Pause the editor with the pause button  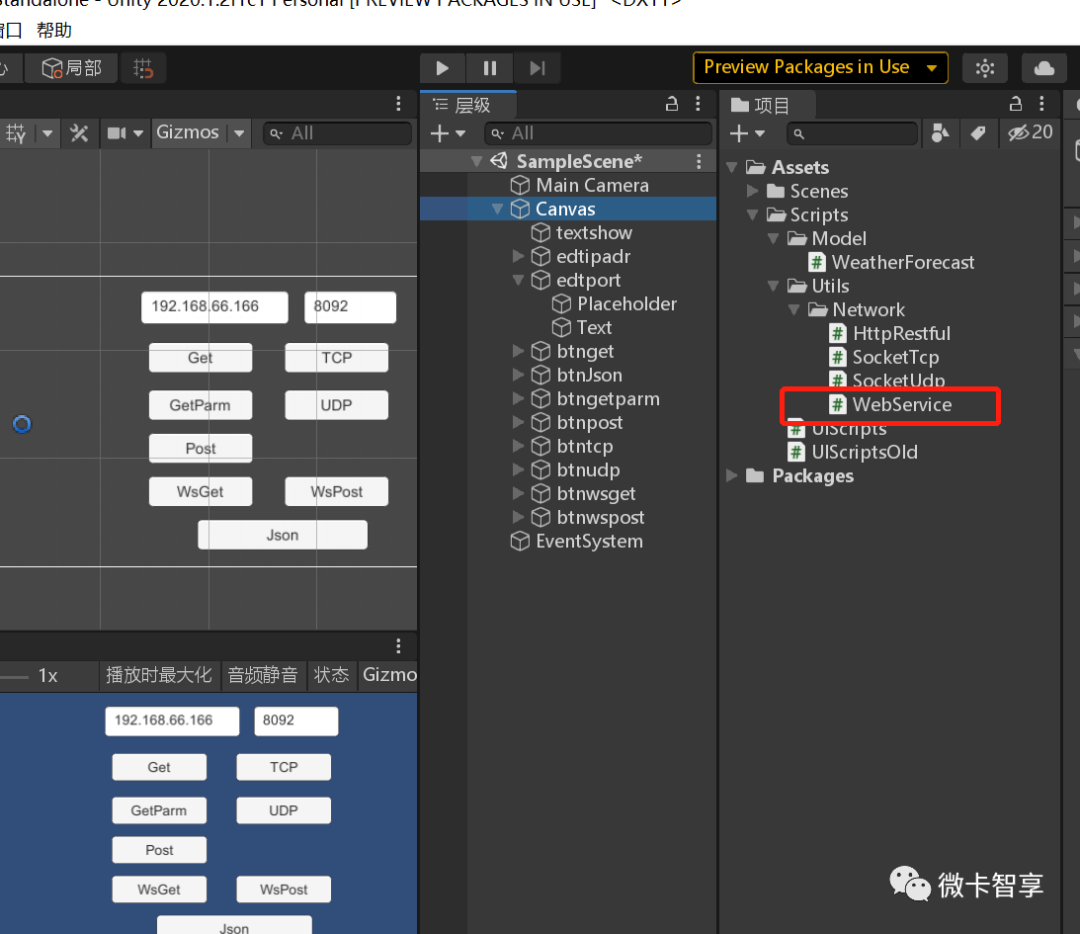490,68
